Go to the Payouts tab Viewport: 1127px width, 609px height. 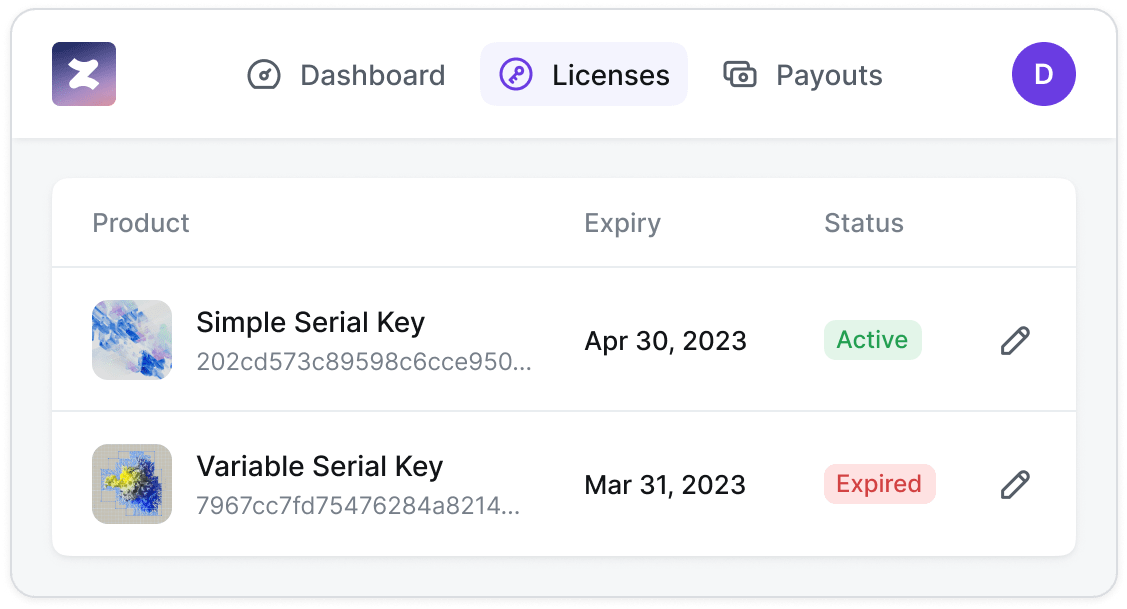(802, 75)
